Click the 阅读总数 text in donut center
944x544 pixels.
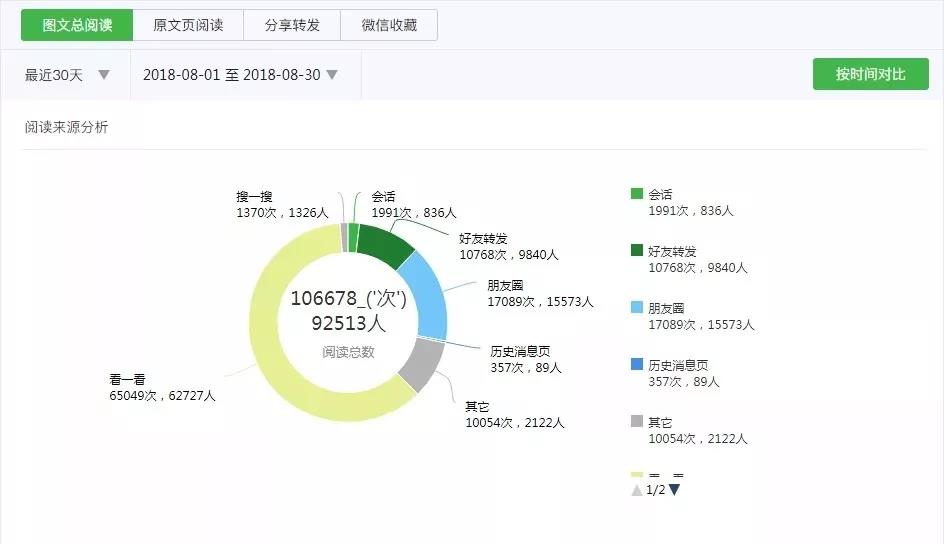348,351
